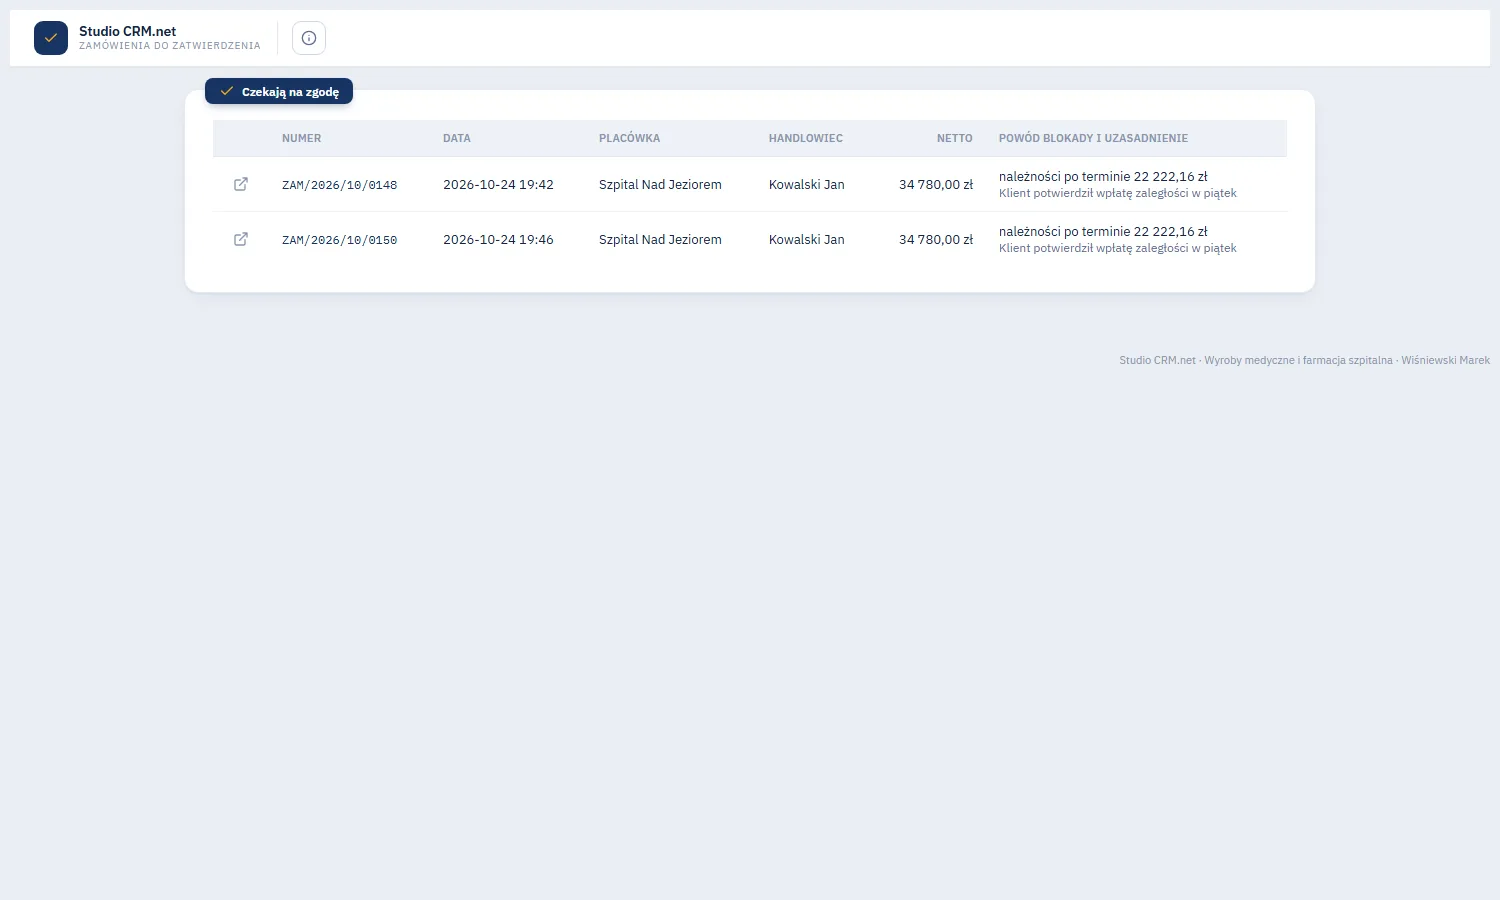
Task: Select the 'Czekają na zgodę' tab
Action: pos(279,91)
